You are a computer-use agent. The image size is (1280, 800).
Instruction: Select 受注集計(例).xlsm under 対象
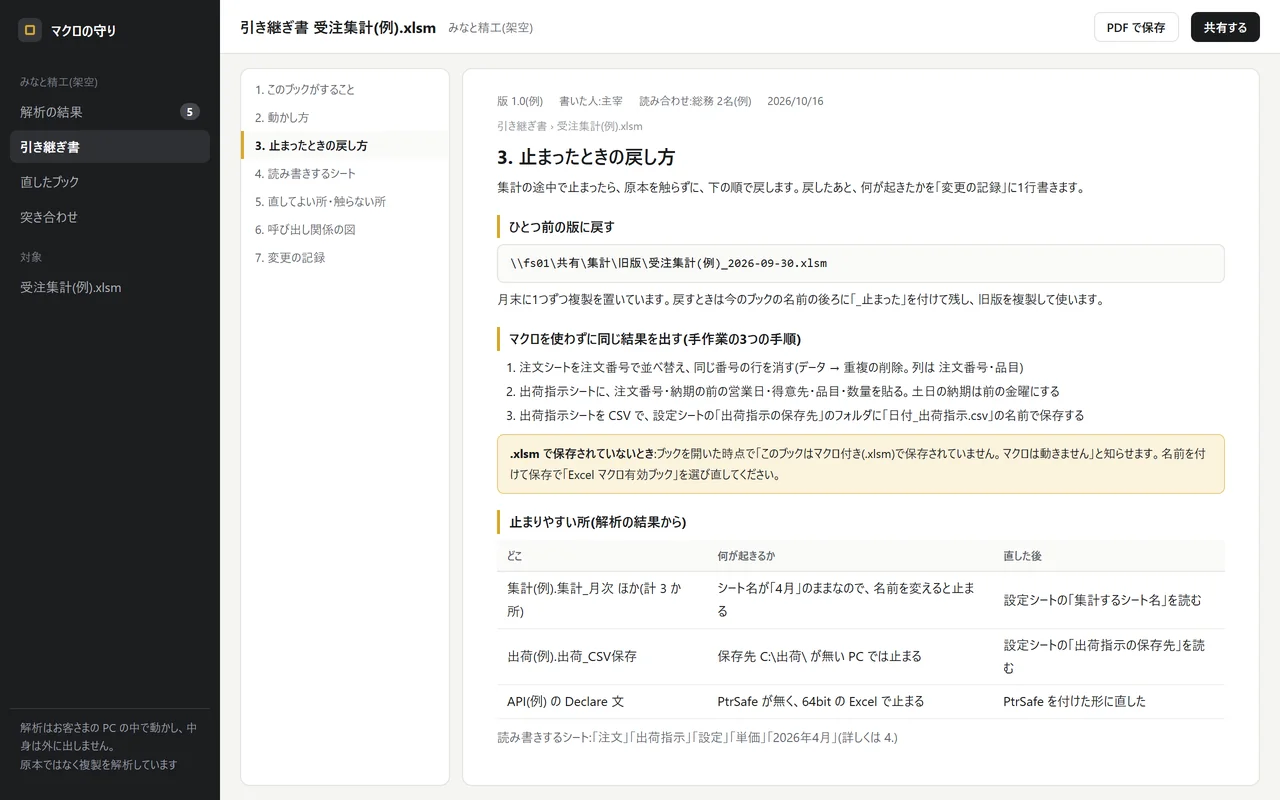tap(110, 287)
